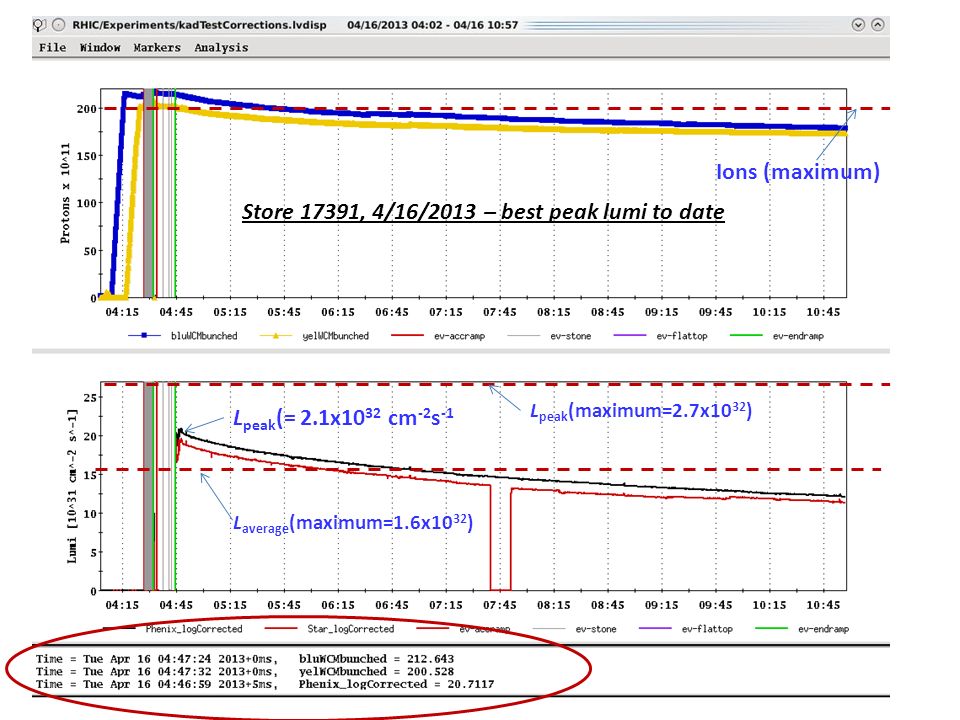The height and width of the screenshot is (720, 960).
Task: Toggle ev-flattop in the upper plot legend
Action: (x=661, y=336)
